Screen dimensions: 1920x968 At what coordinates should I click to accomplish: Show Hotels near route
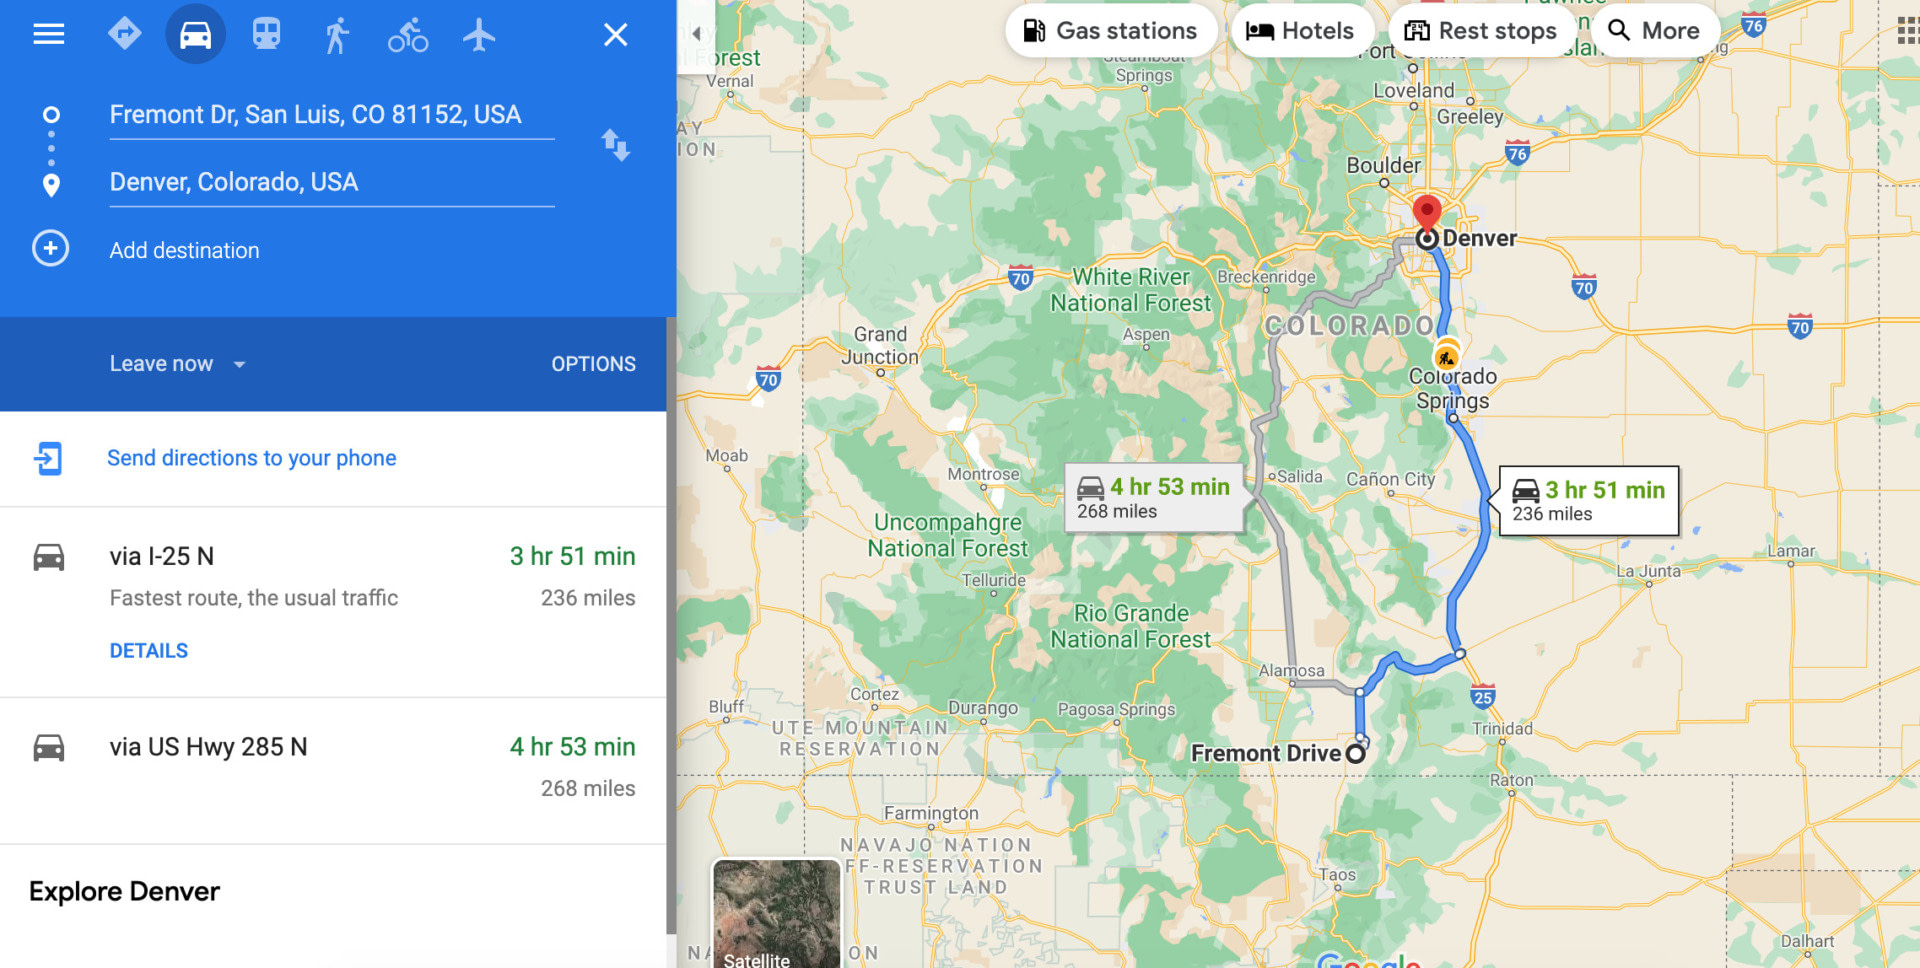[1300, 31]
